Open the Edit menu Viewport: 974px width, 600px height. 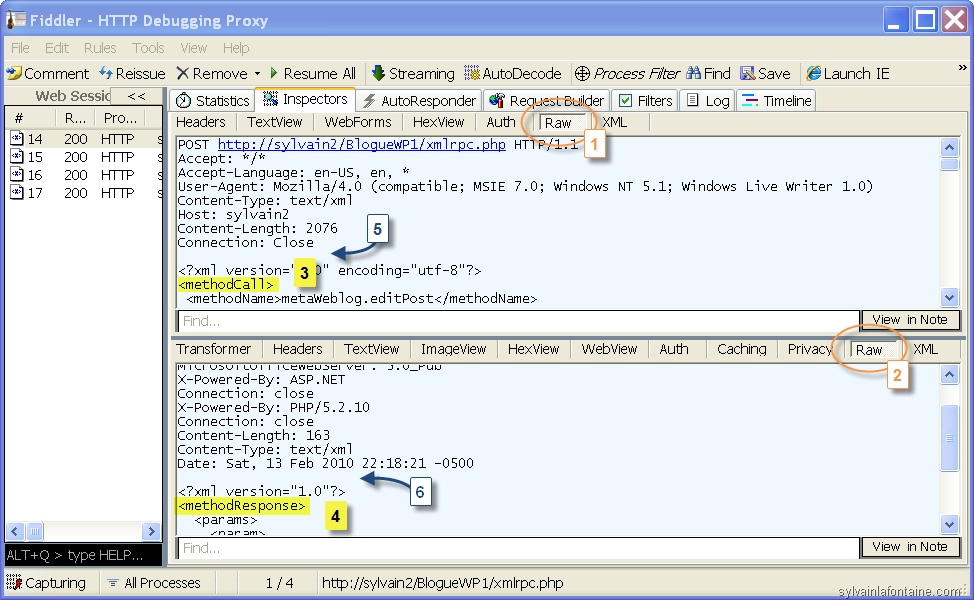coord(57,48)
